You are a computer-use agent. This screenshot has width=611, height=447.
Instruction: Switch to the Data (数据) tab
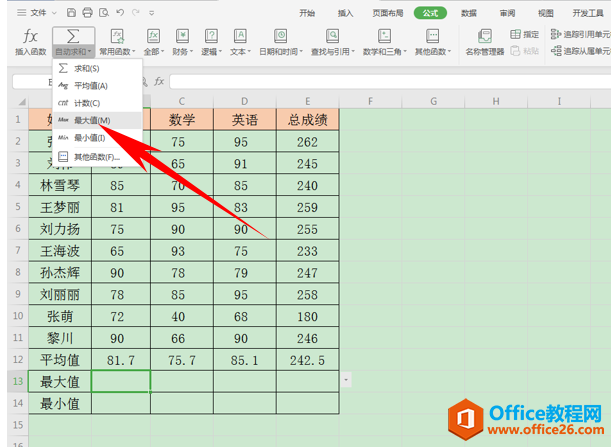tap(469, 13)
